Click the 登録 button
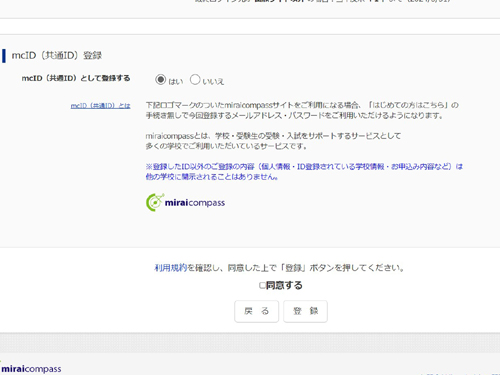This screenshot has height=375, width=500. tap(305, 311)
